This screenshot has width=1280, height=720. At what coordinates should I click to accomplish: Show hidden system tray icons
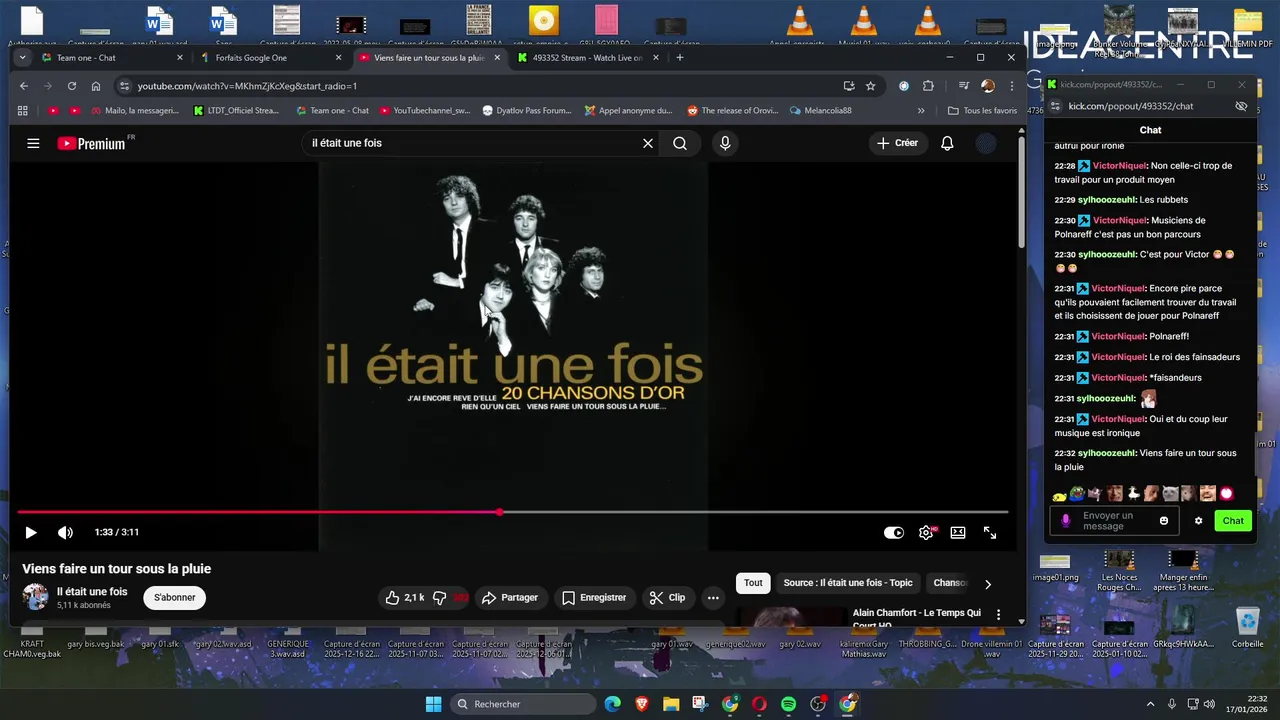1150,704
